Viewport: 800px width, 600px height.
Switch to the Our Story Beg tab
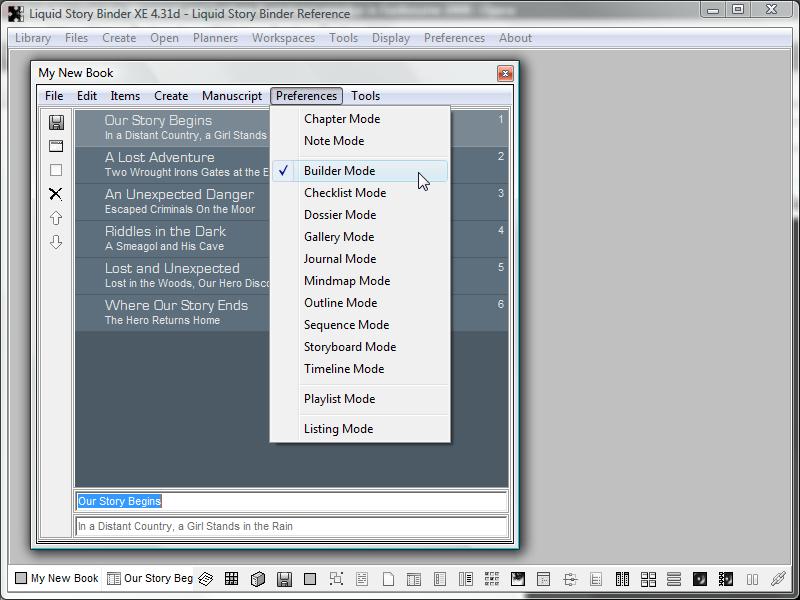click(x=150, y=578)
